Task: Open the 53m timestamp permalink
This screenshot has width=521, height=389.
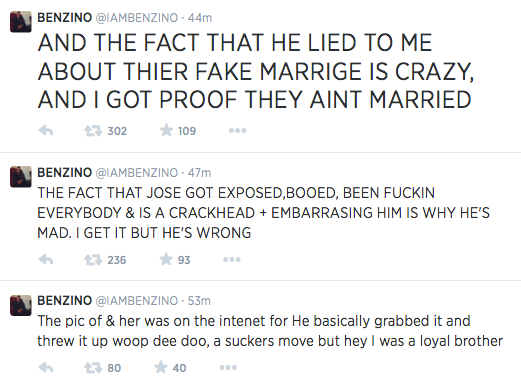Action: pyautogui.click(x=199, y=301)
